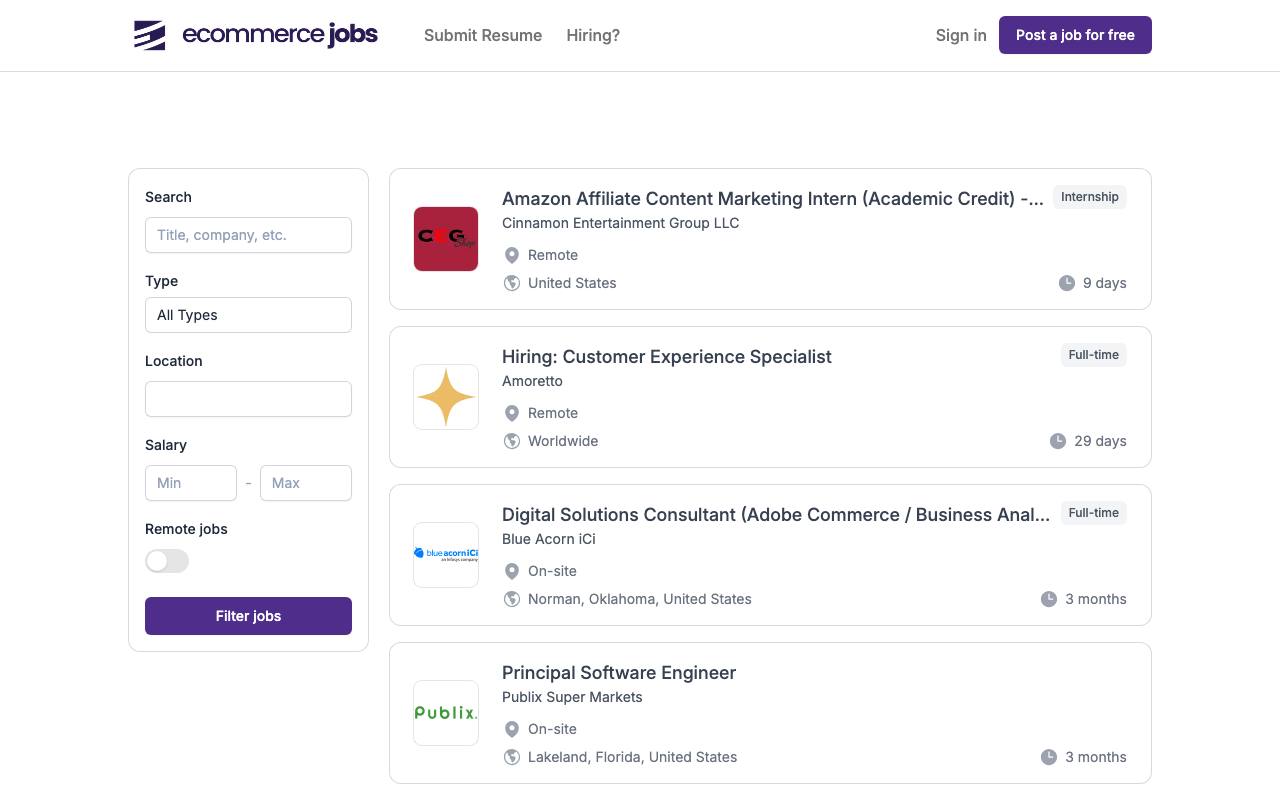This screenshot has width=1280, height=800.
Task: Open Hiring: Customer Experience Specialist listing
Action: click(667, 357)
